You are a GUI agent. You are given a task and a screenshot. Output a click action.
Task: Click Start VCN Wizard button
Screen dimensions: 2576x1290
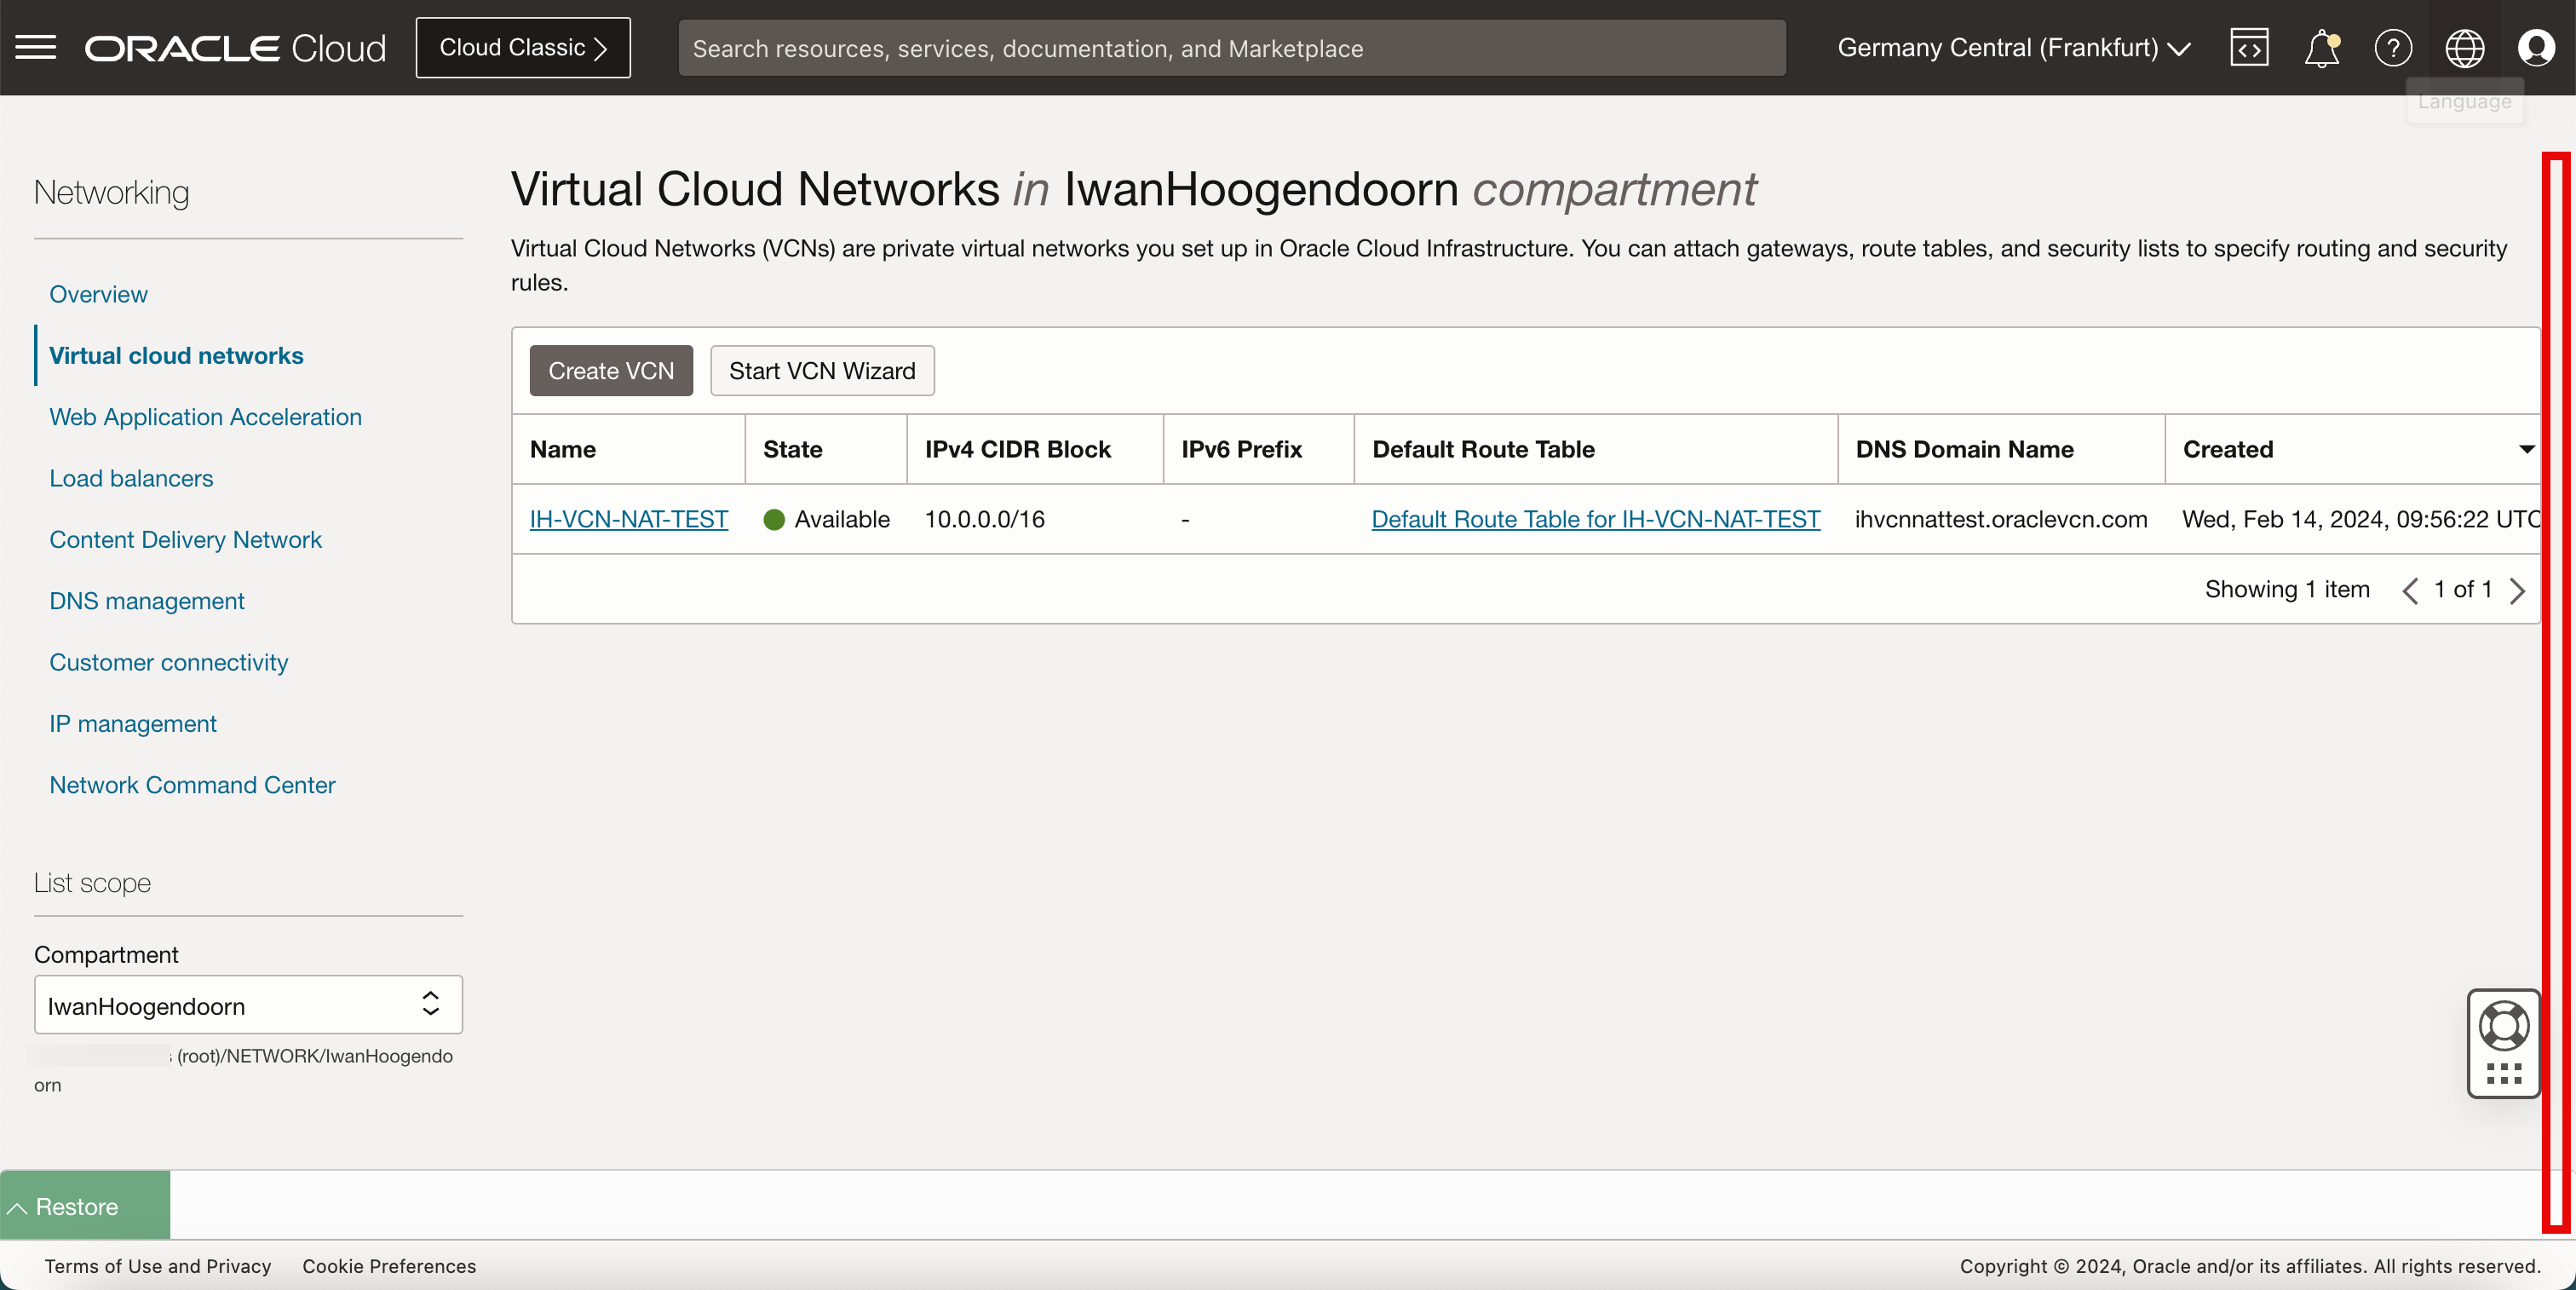(x=822, y=371)
